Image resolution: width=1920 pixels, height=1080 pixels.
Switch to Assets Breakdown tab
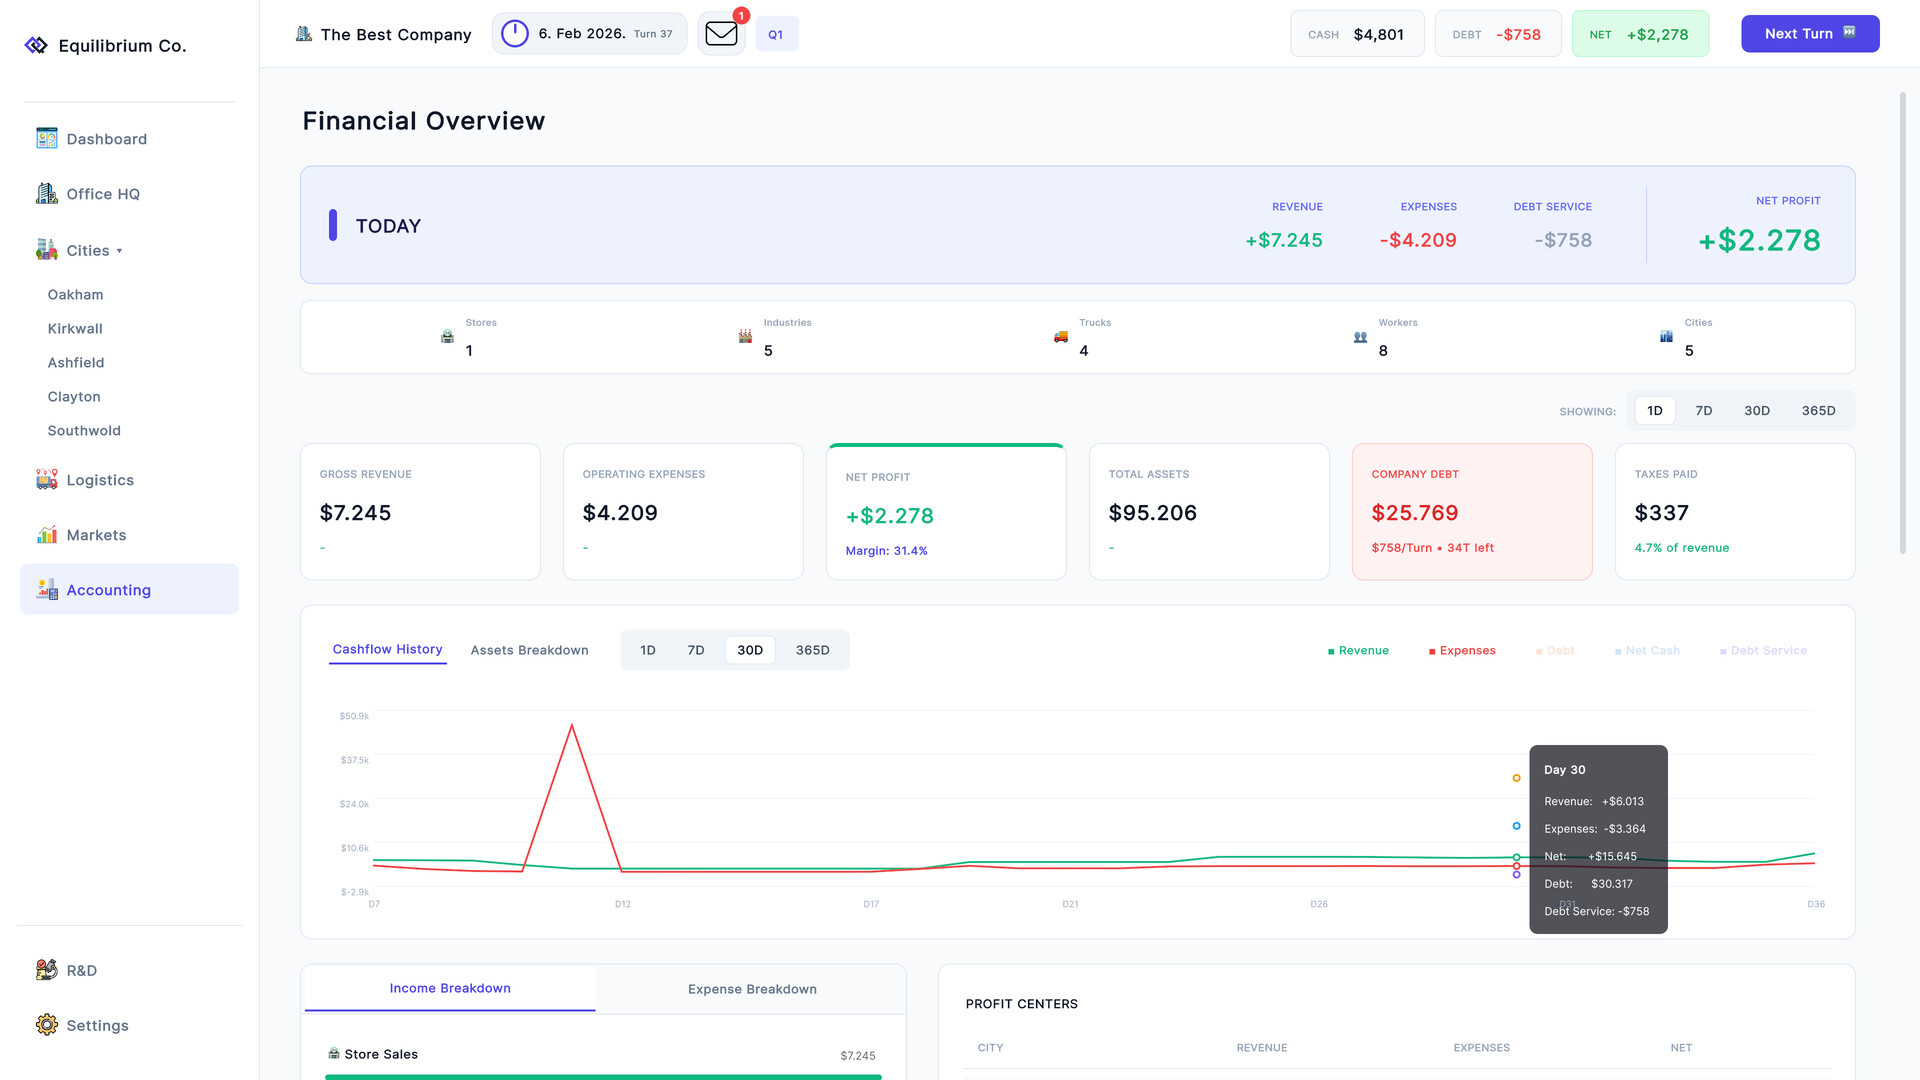tap(529, 650)
